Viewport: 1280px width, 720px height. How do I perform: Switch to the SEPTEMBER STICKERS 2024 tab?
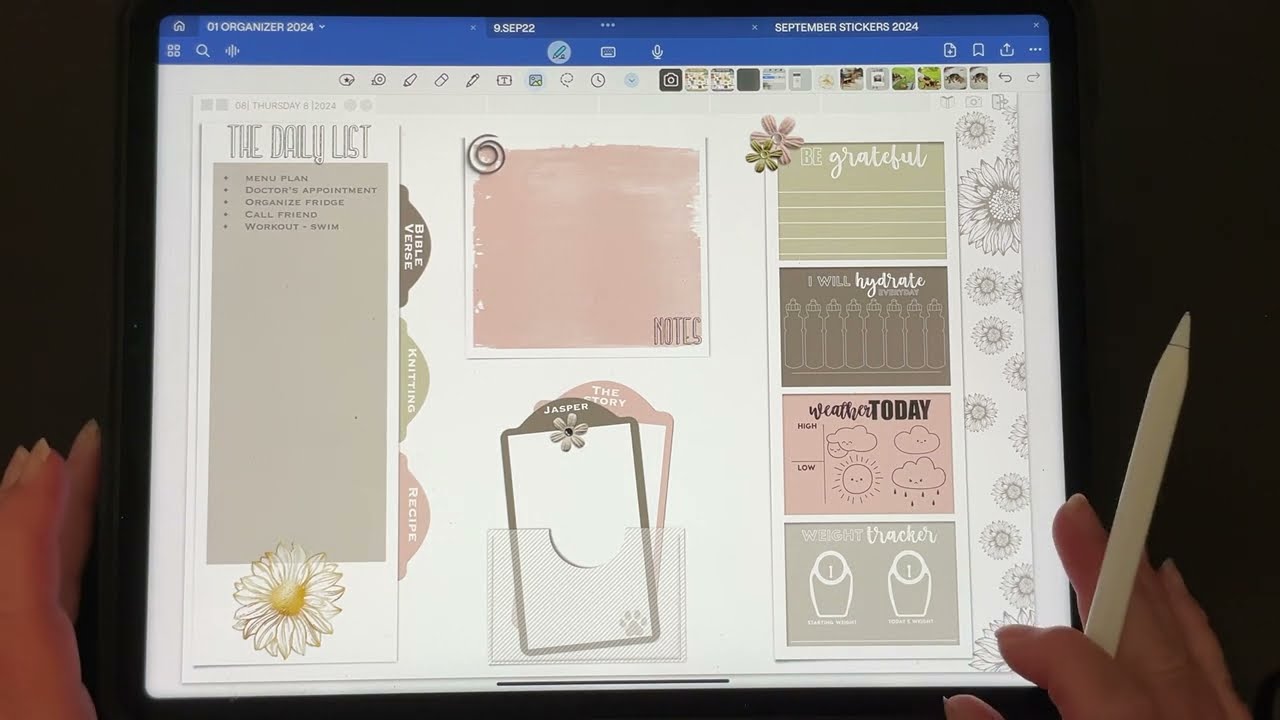coord(846,27)
